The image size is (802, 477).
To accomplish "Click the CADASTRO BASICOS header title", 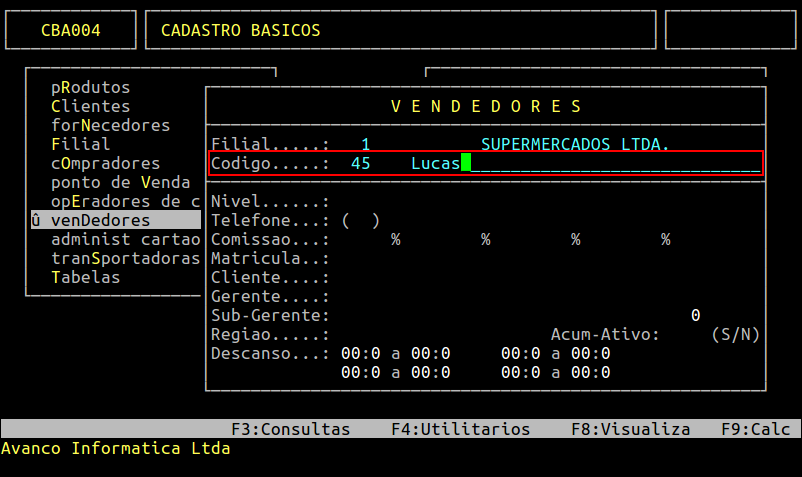I will tap(240, 30).
